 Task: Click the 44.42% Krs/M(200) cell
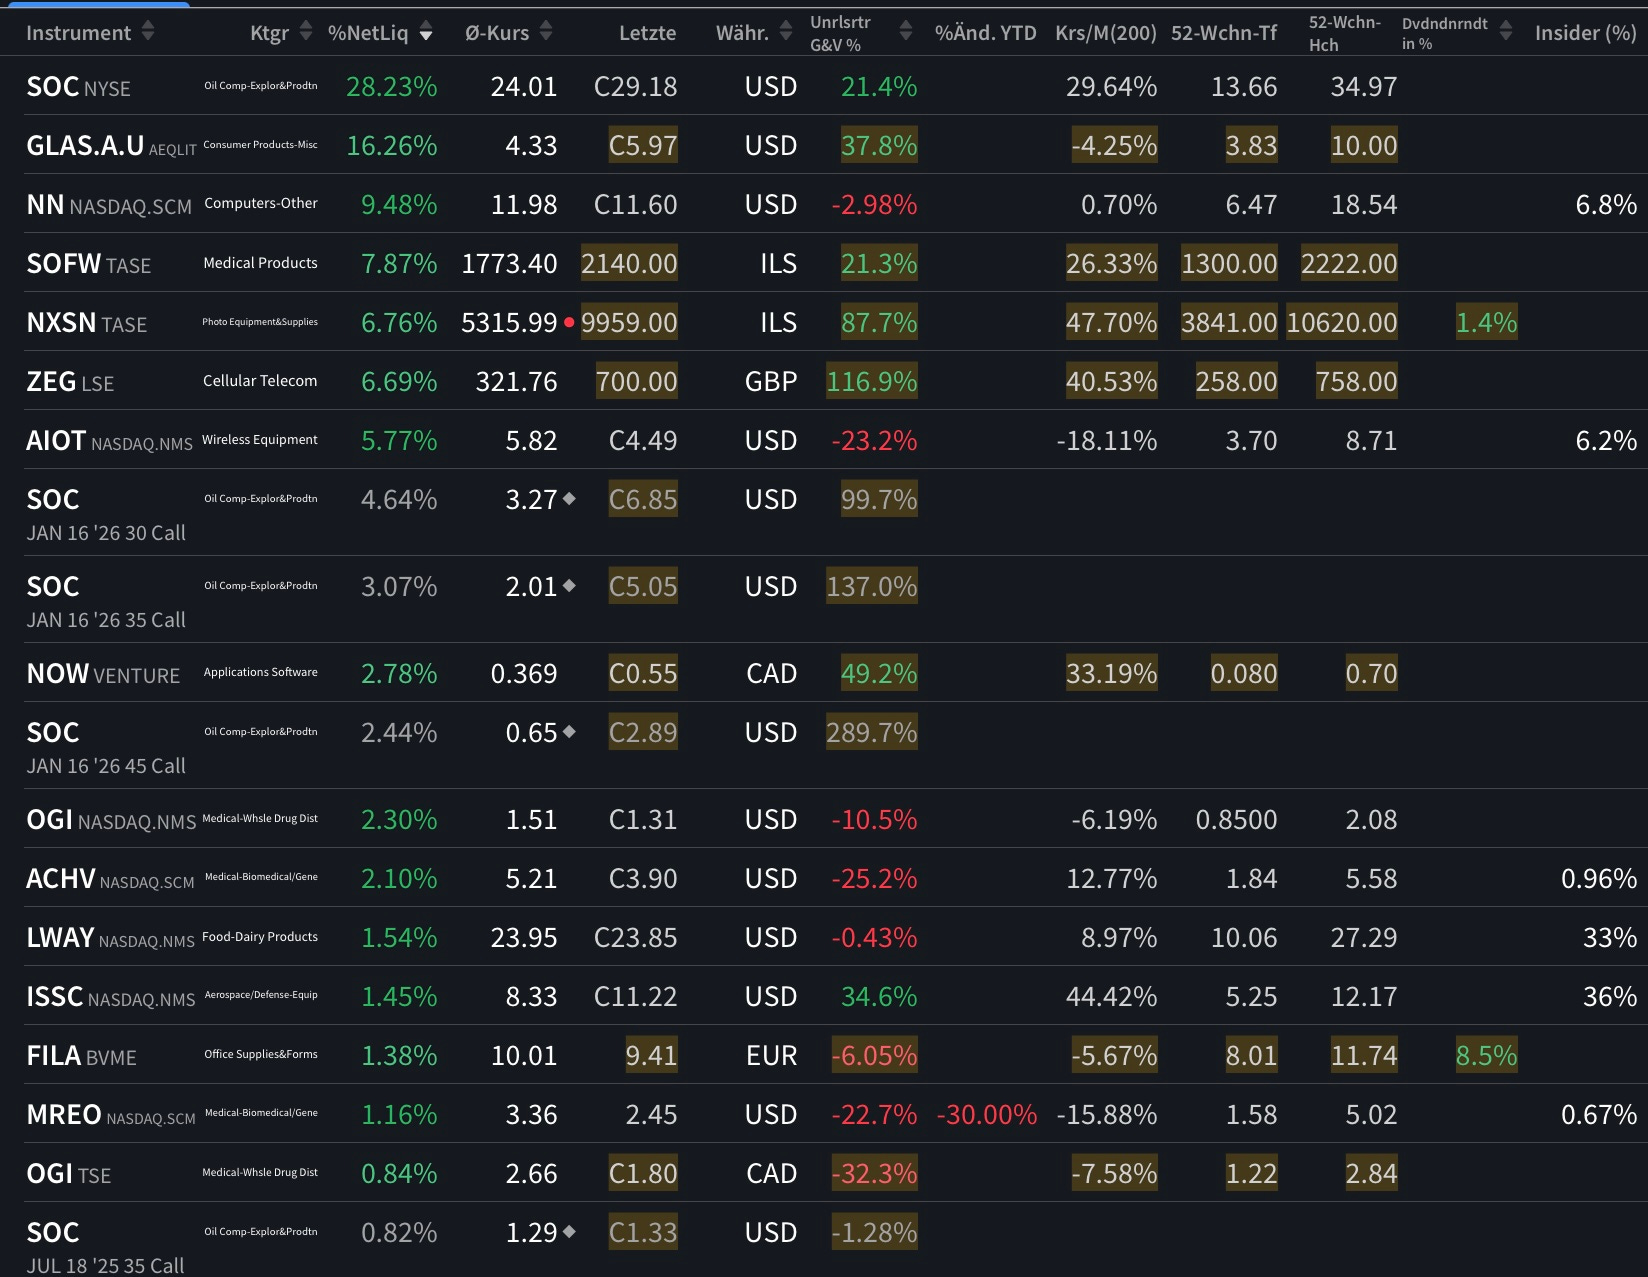pyautogui.click(x=1111, y=997)
